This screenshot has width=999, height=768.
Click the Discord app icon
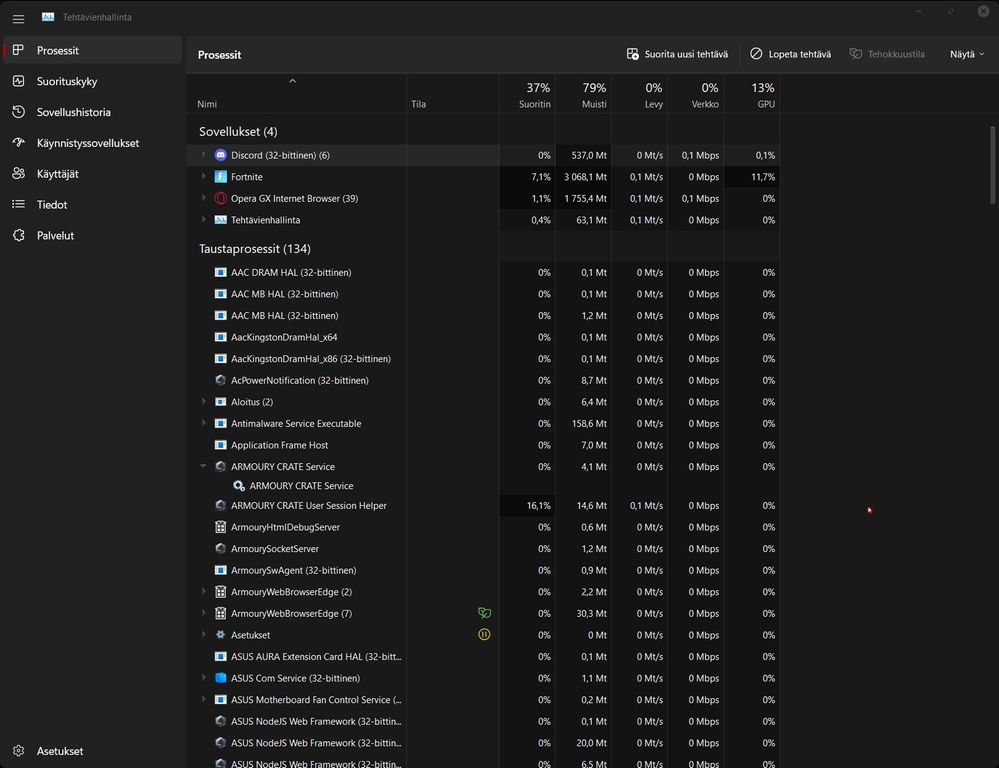click(220, 155)
